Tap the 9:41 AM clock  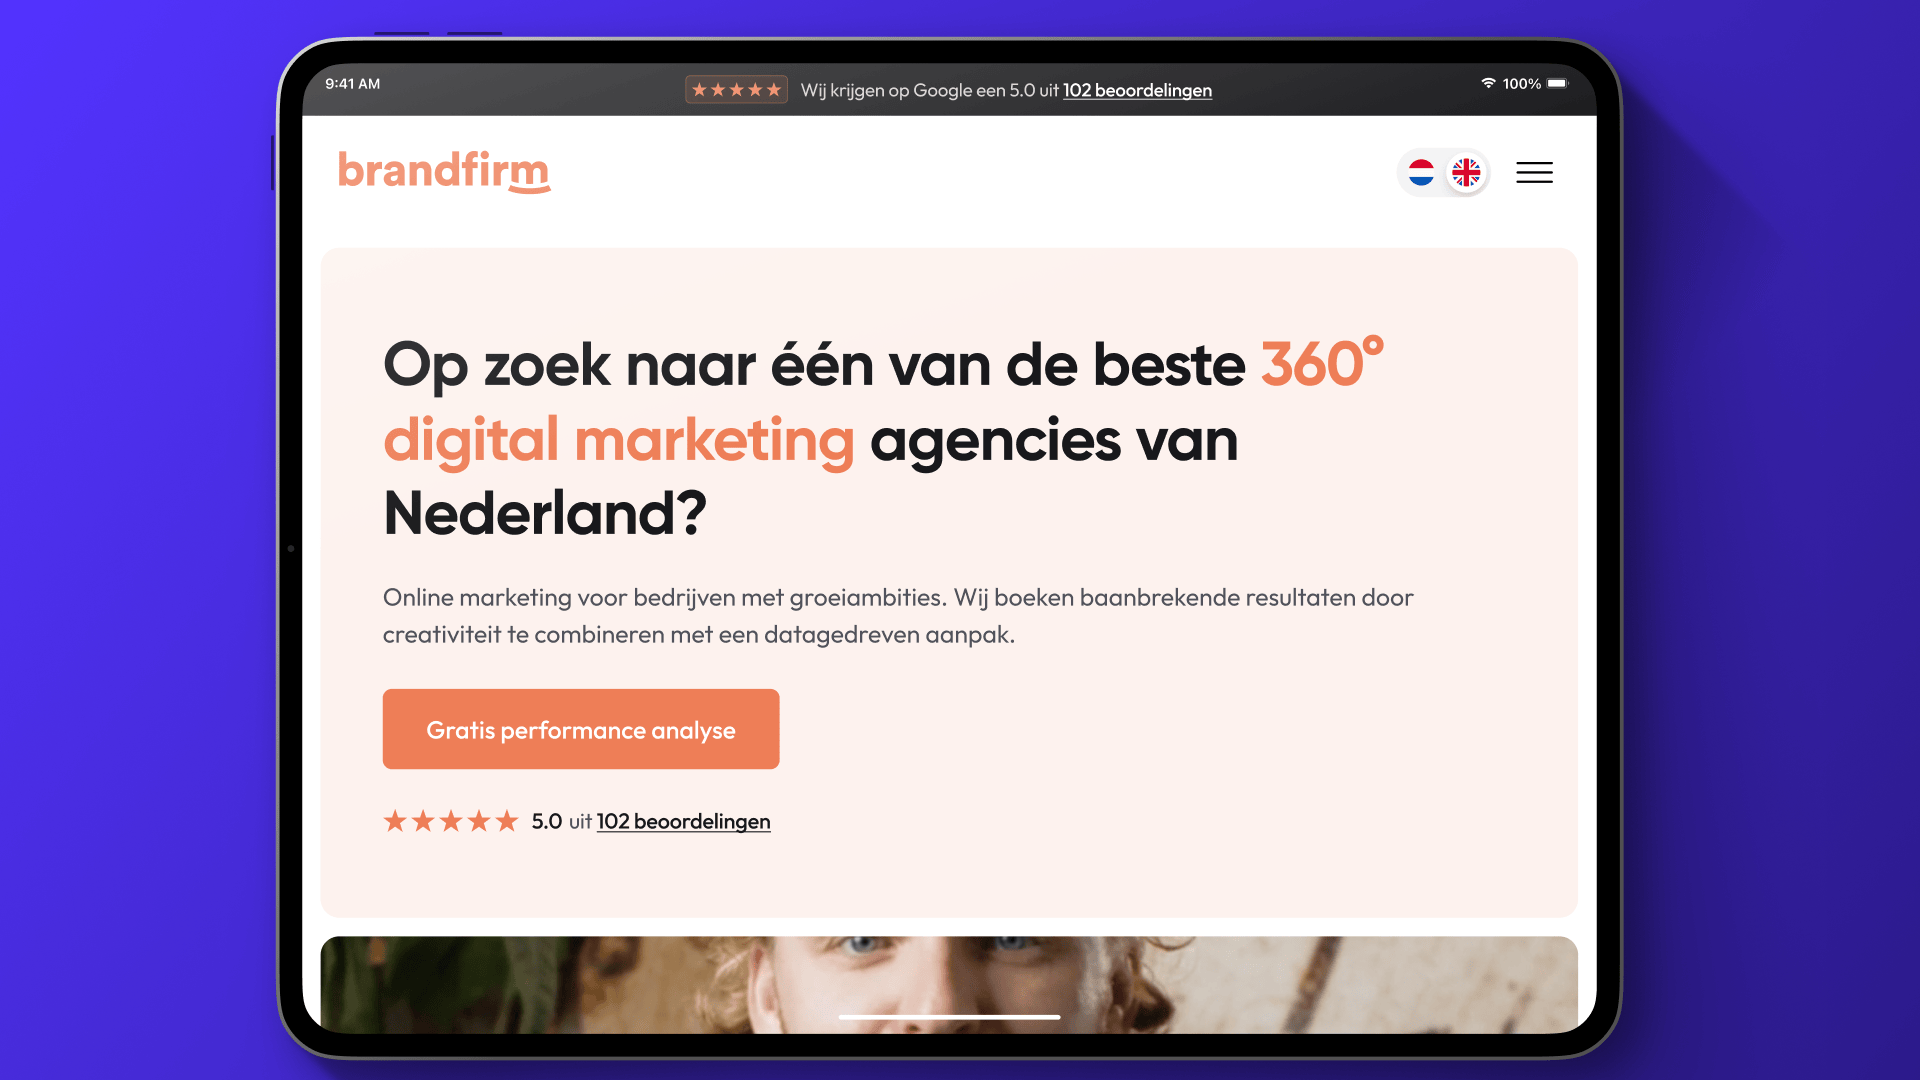(x=352, y=83)
